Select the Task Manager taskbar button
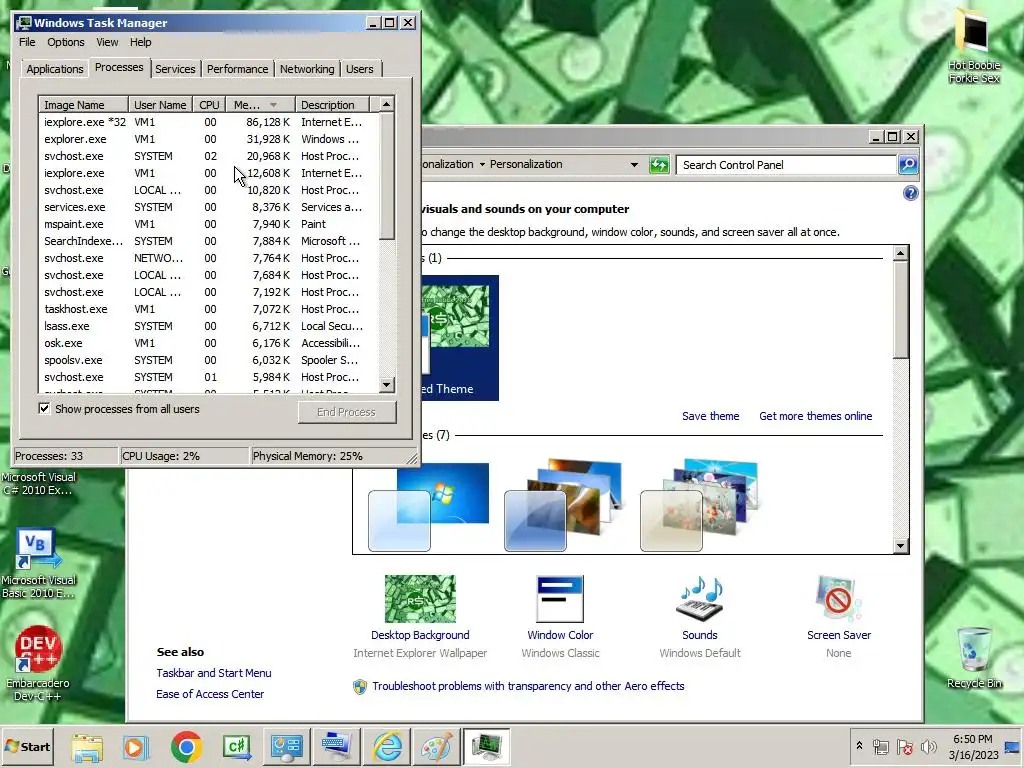The image size is (1024, 768). (x=487, y=746)
